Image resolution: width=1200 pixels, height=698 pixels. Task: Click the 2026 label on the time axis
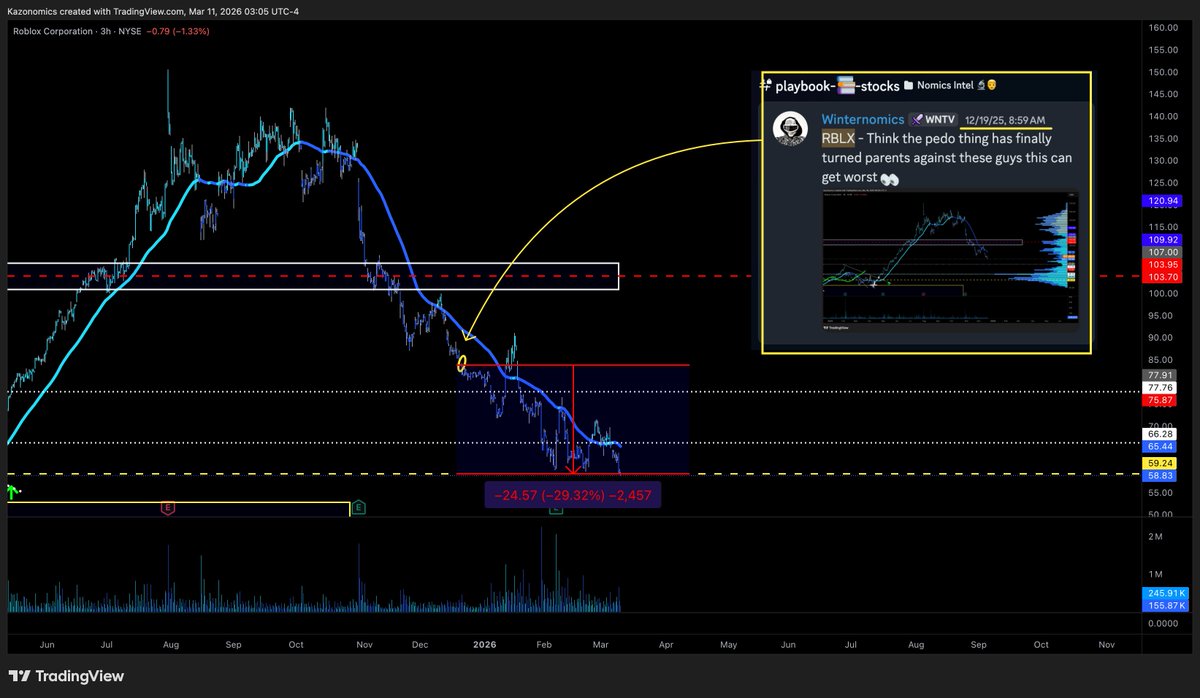click(x=483, y=645)
